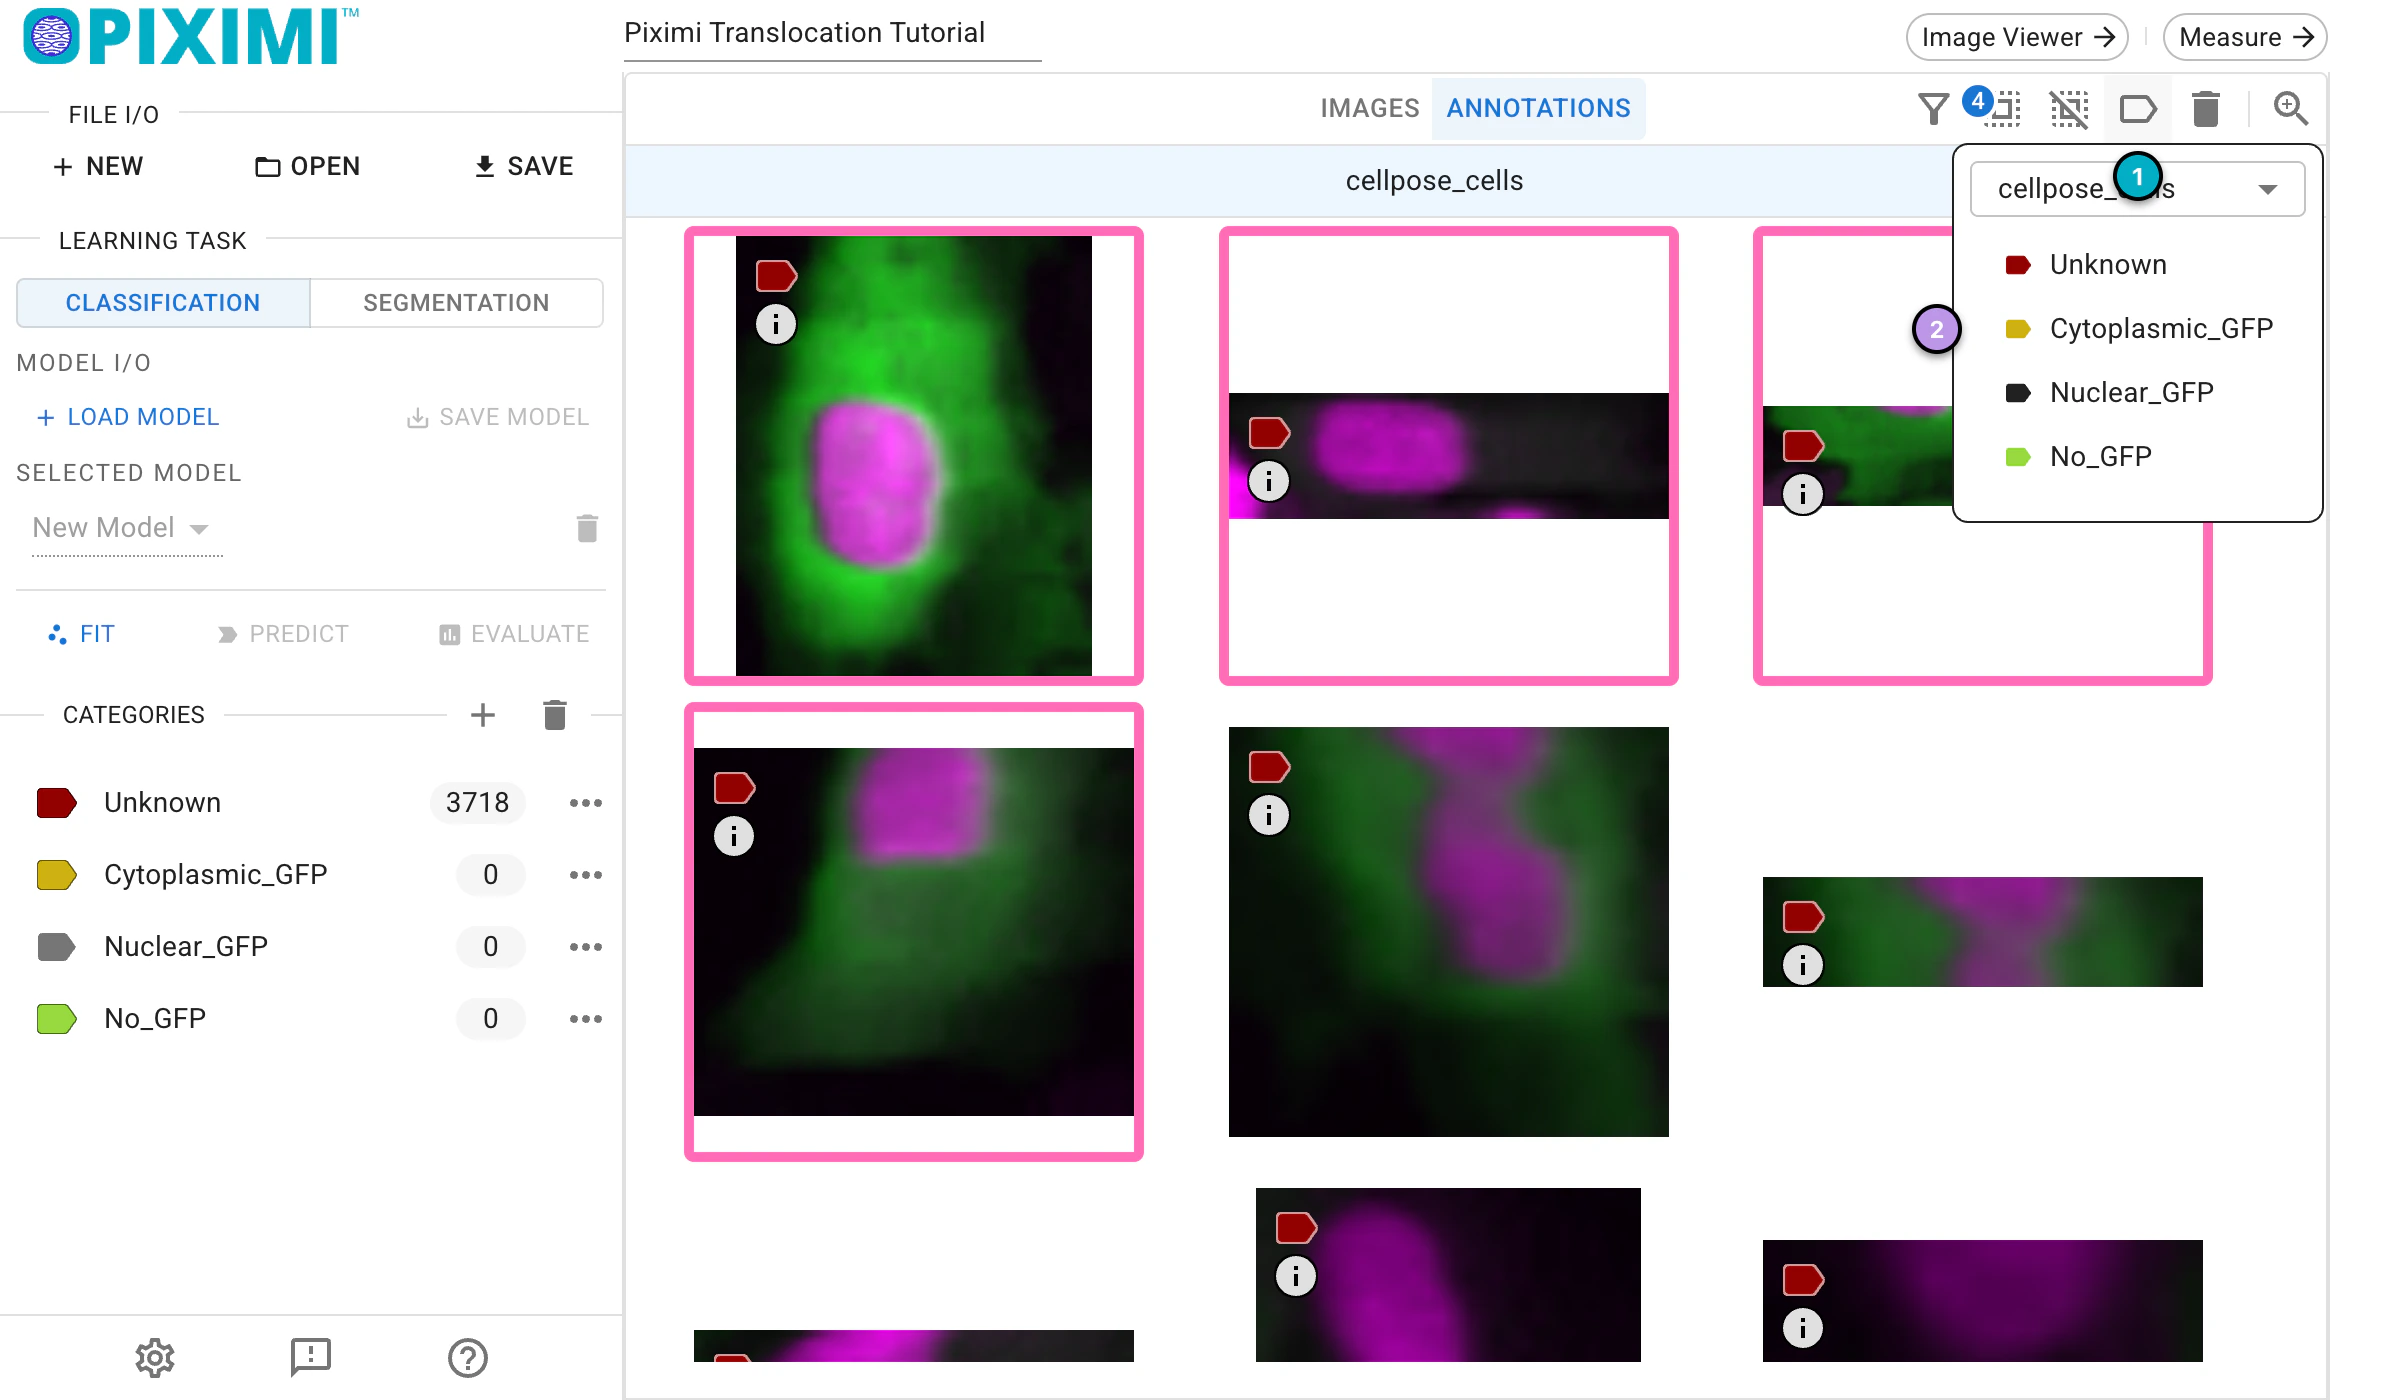Click the Unknown red category swatch in sidebar
The width and height of the screenshot is (2400, 1400).
click(x=56, y=803)
